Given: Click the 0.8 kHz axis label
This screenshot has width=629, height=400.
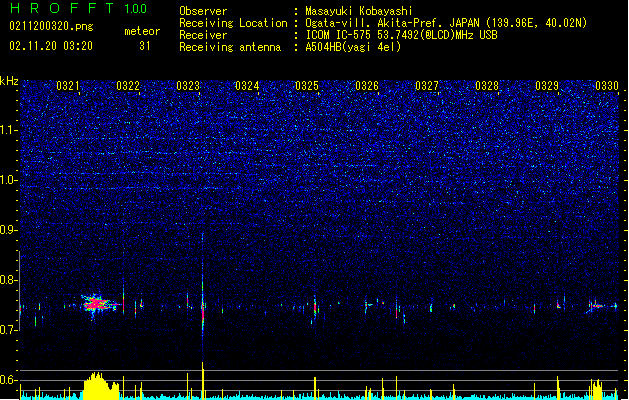Looking at the screenshot, I should [9, 280].
